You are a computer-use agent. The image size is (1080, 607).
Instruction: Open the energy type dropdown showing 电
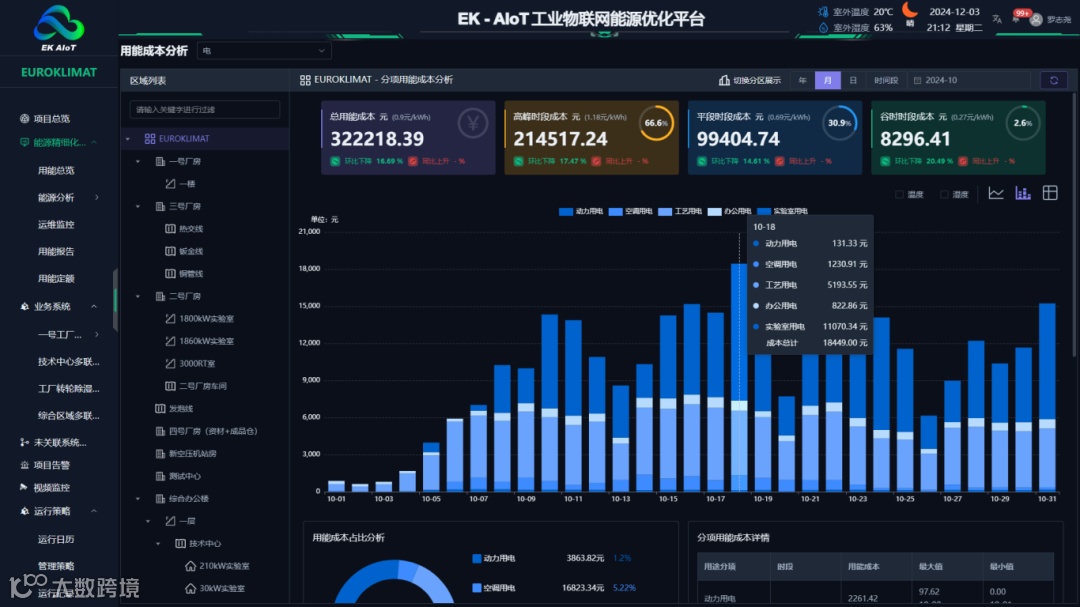(x=264, y=51)
